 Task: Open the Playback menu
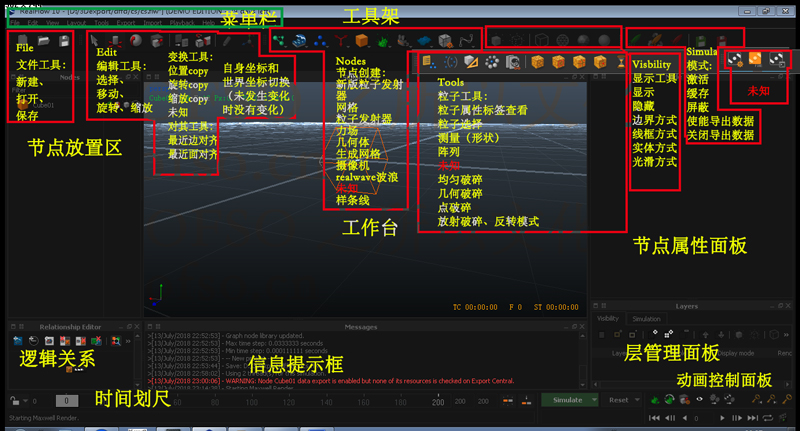(186, 21)
